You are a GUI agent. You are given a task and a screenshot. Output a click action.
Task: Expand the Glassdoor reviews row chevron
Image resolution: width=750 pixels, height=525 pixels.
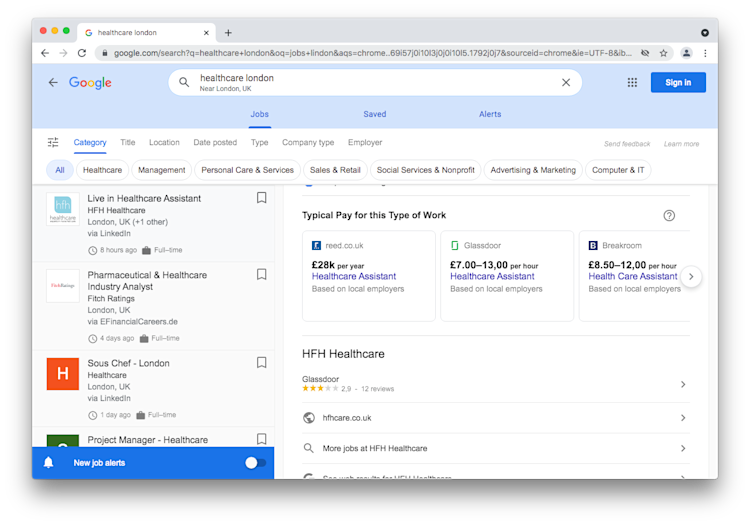click(683, 384)
